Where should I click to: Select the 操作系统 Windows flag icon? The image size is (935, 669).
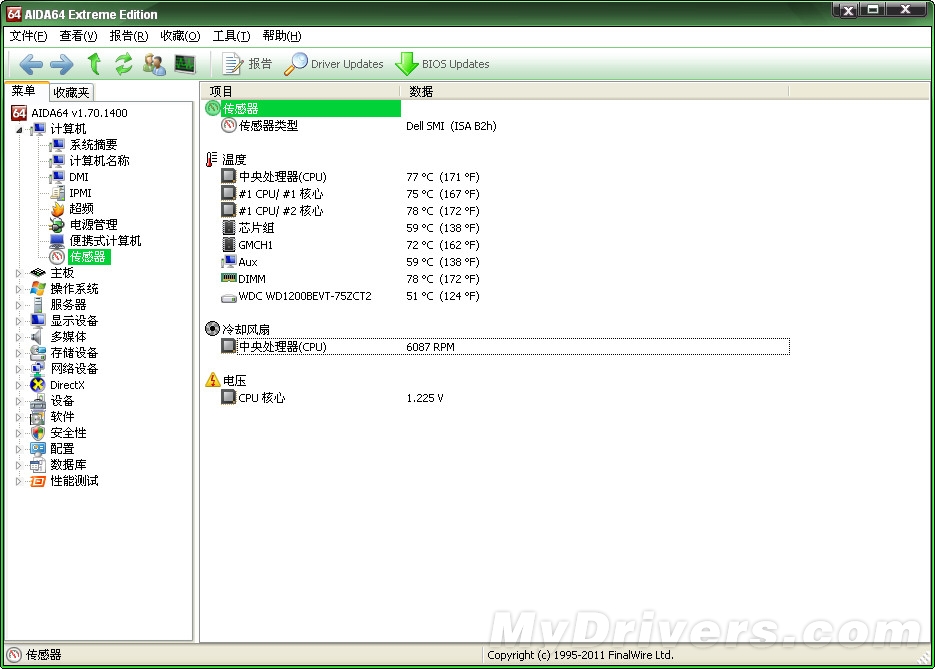pos(38,289)
